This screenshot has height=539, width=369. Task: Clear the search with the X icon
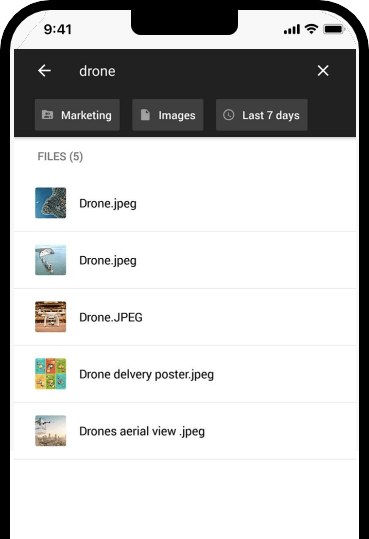323,71
